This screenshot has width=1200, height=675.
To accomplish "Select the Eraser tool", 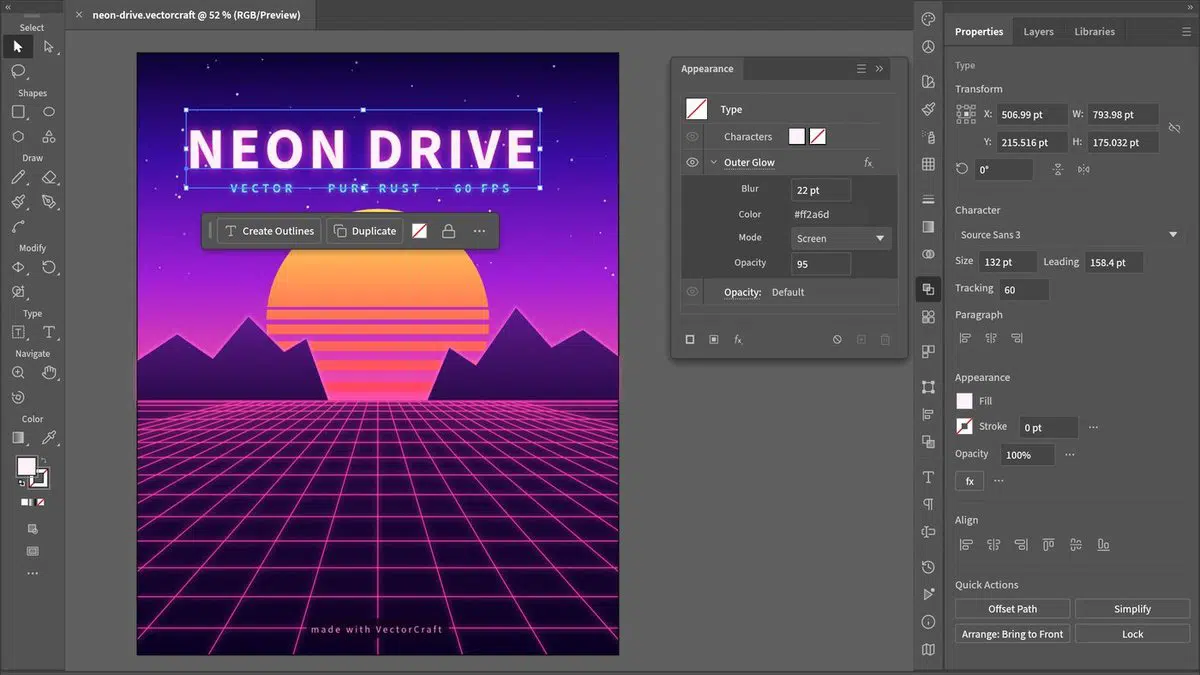I will (49, 177).
